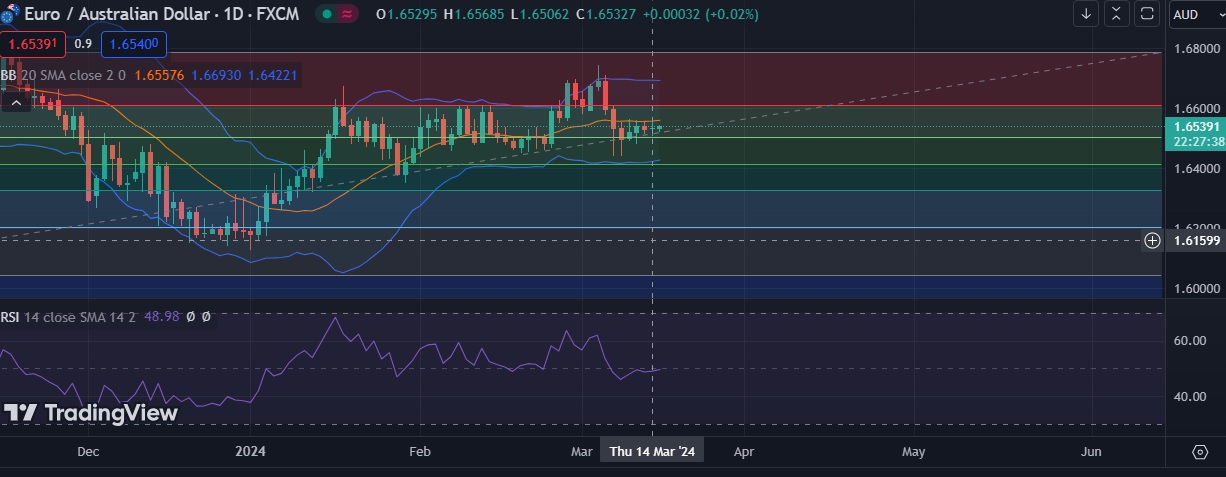Click the 0.9 spread value
The height and width of the screenshot is (477, 1226).
83,44
